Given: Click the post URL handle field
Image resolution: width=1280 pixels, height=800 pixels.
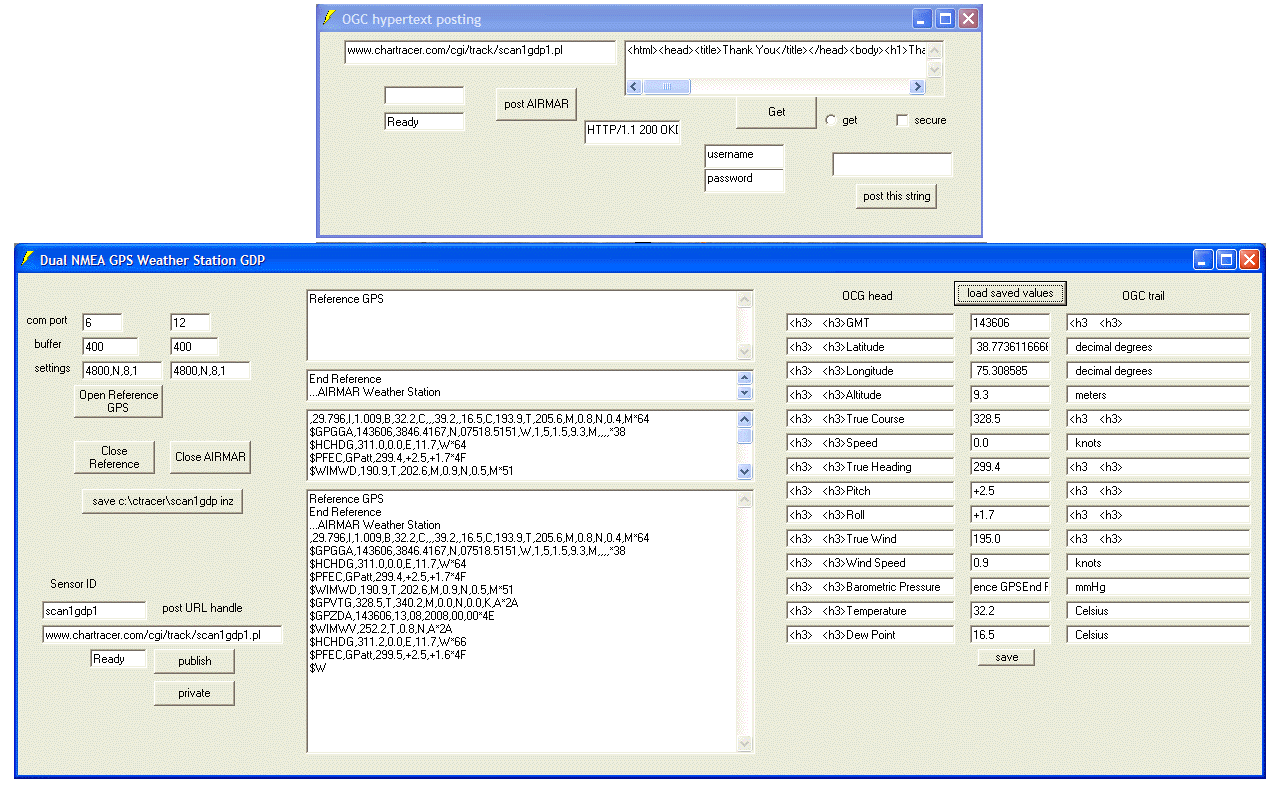Looking at the screenshot, I should (x=162, y=635).
